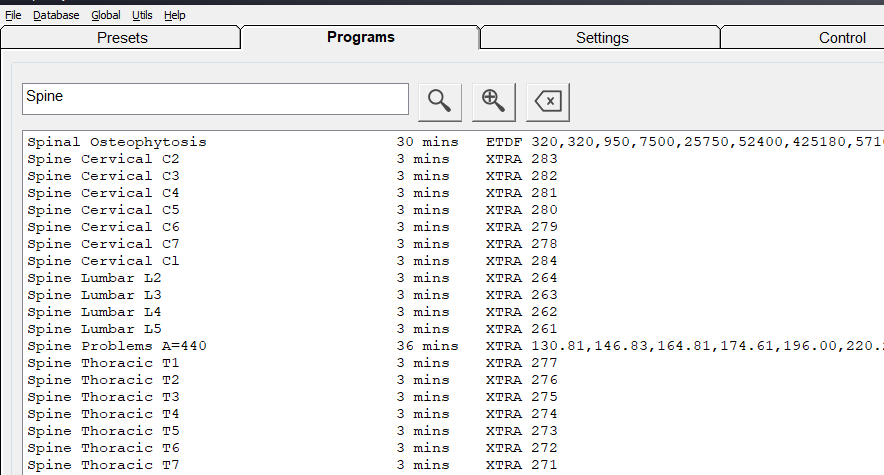Screen dimensions: 884x475
Task: Select the Programs tab
Action: click(x=361, y=37)
